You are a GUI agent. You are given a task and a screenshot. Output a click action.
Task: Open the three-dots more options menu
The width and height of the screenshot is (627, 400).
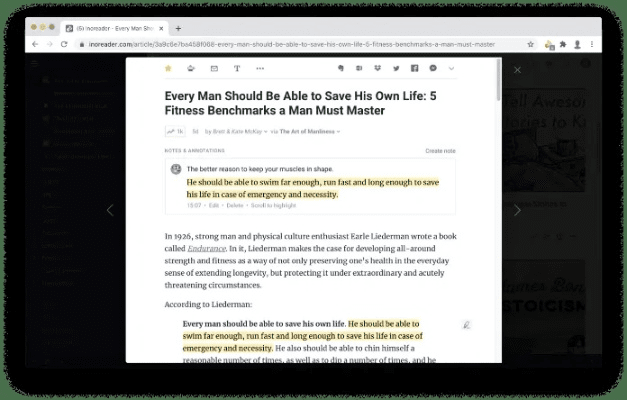click(260, 69)
